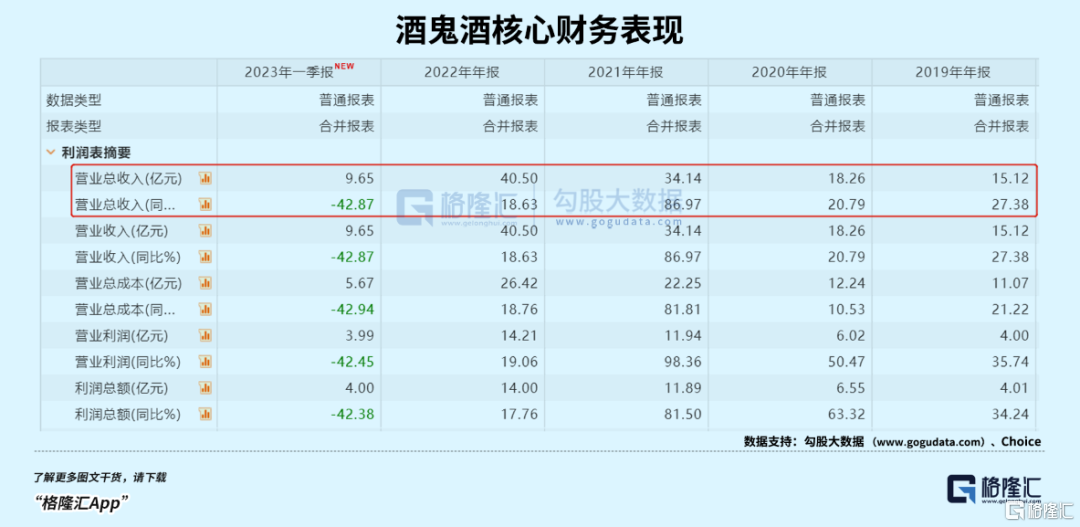Click the green -42.94 cell

353,309
